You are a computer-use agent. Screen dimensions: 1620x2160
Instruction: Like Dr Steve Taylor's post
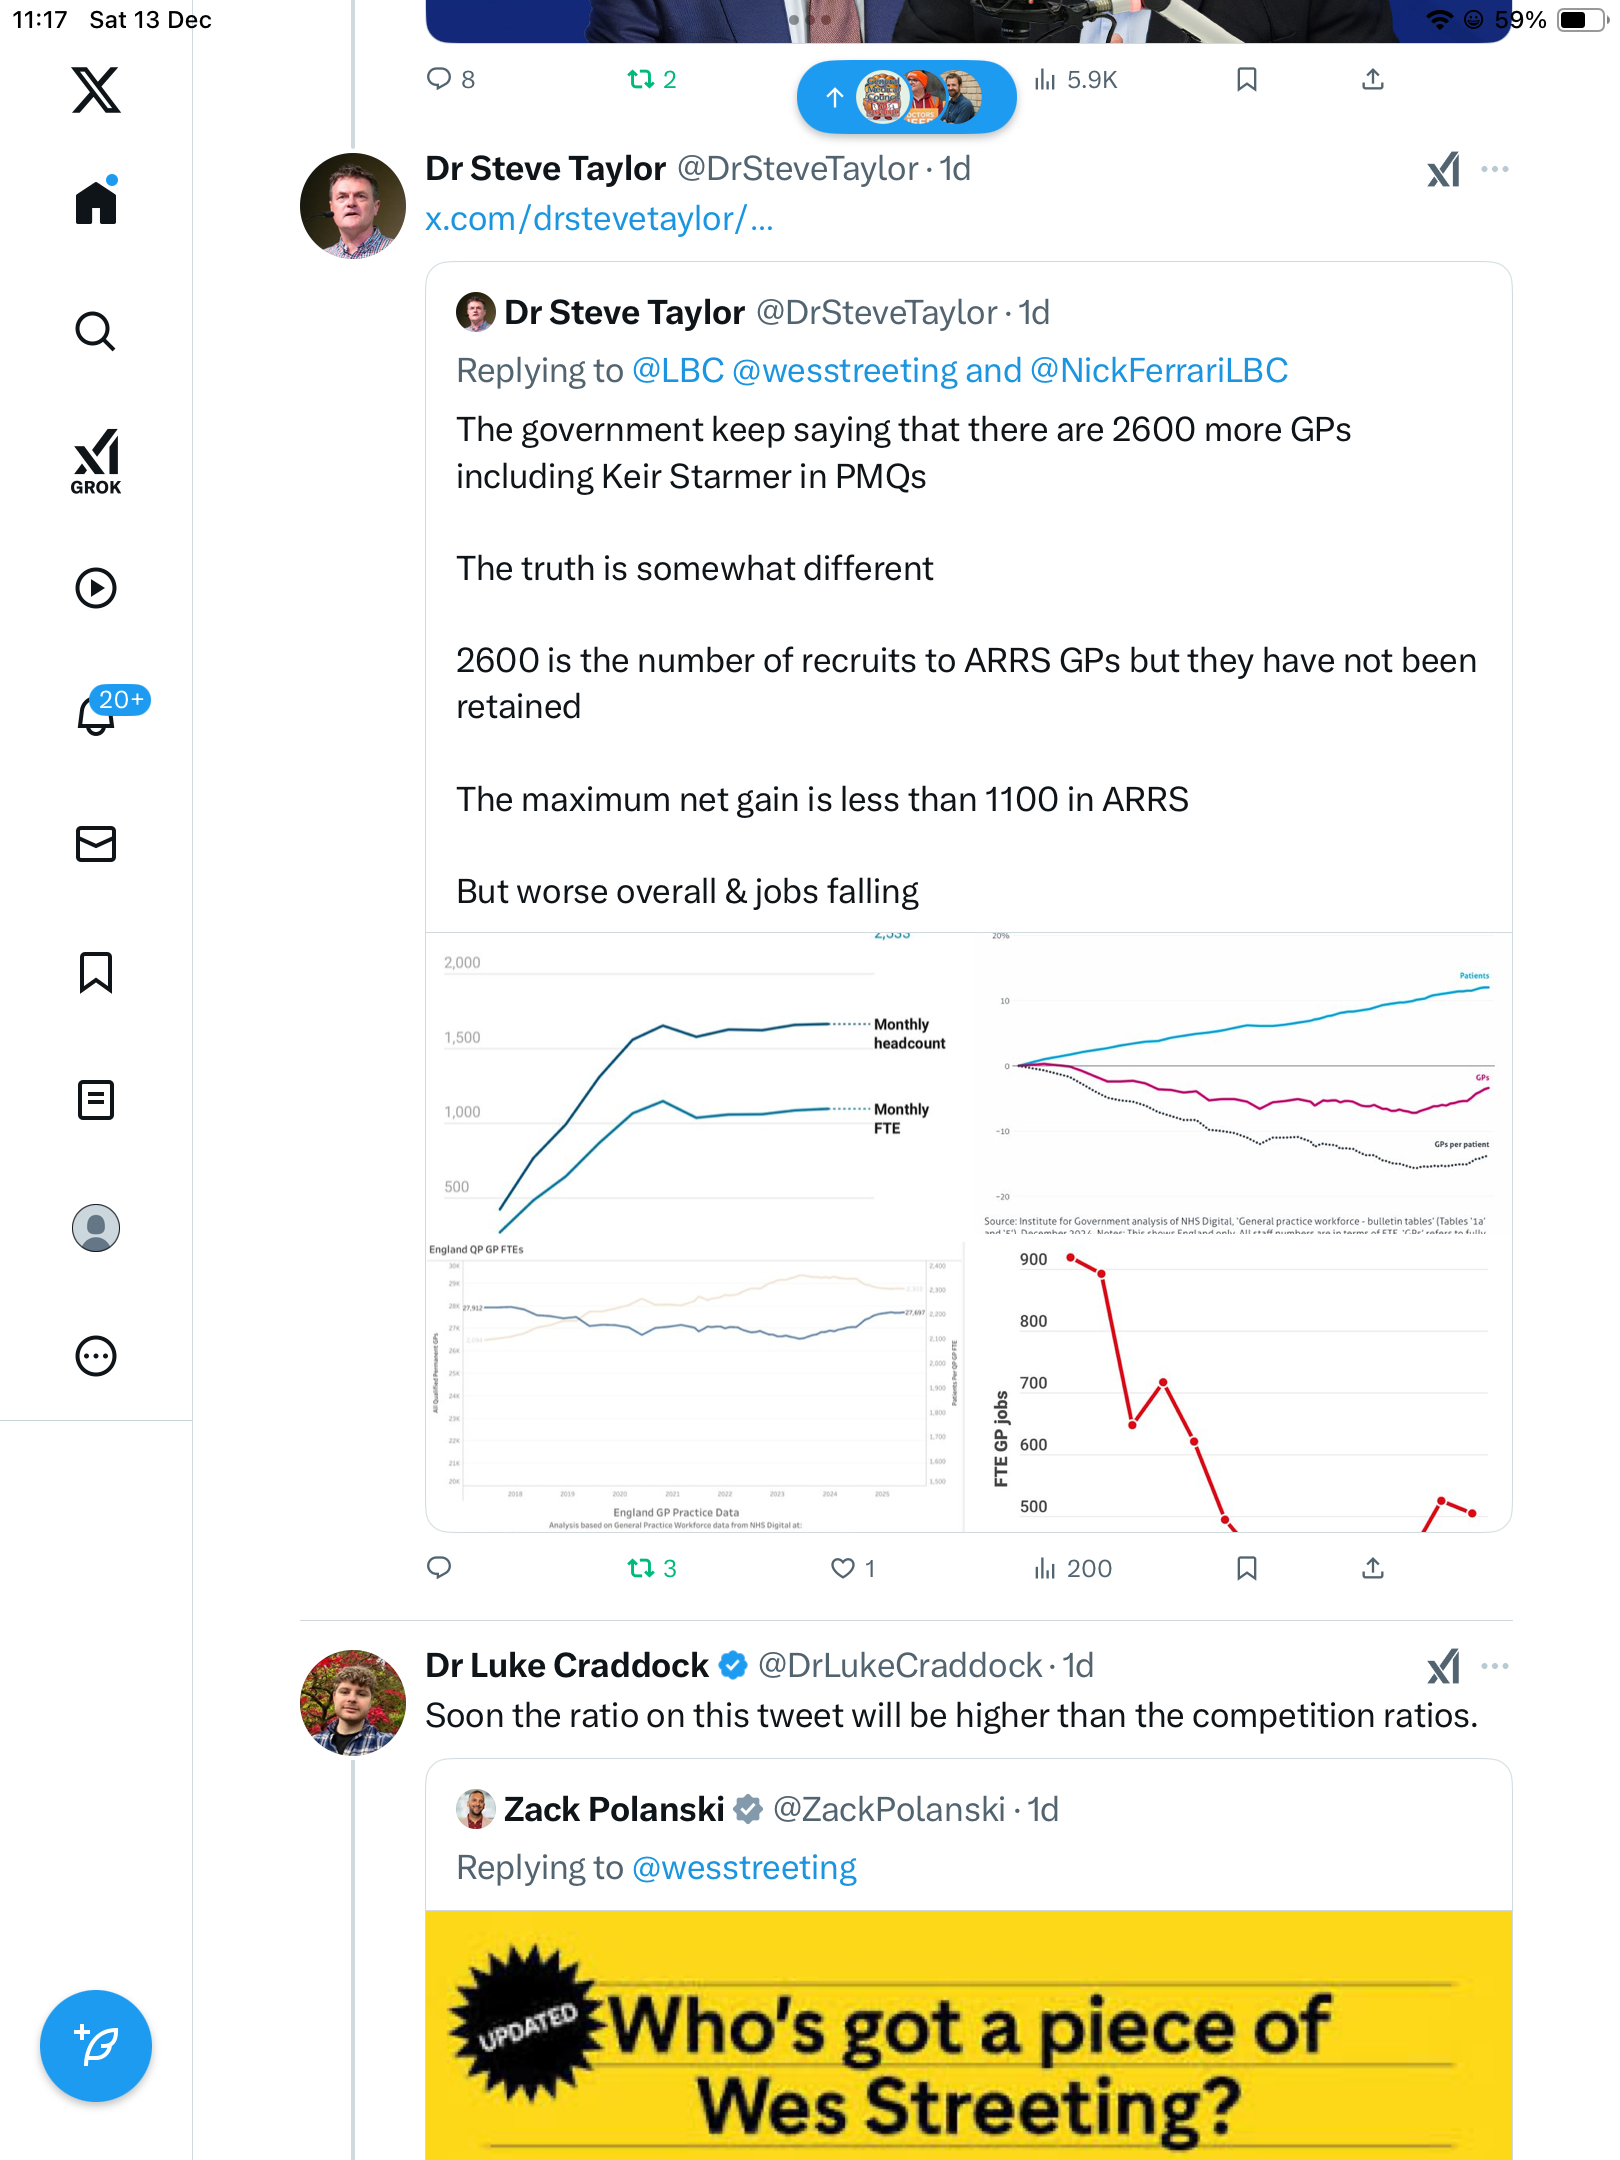click(x=843, y=1568)
